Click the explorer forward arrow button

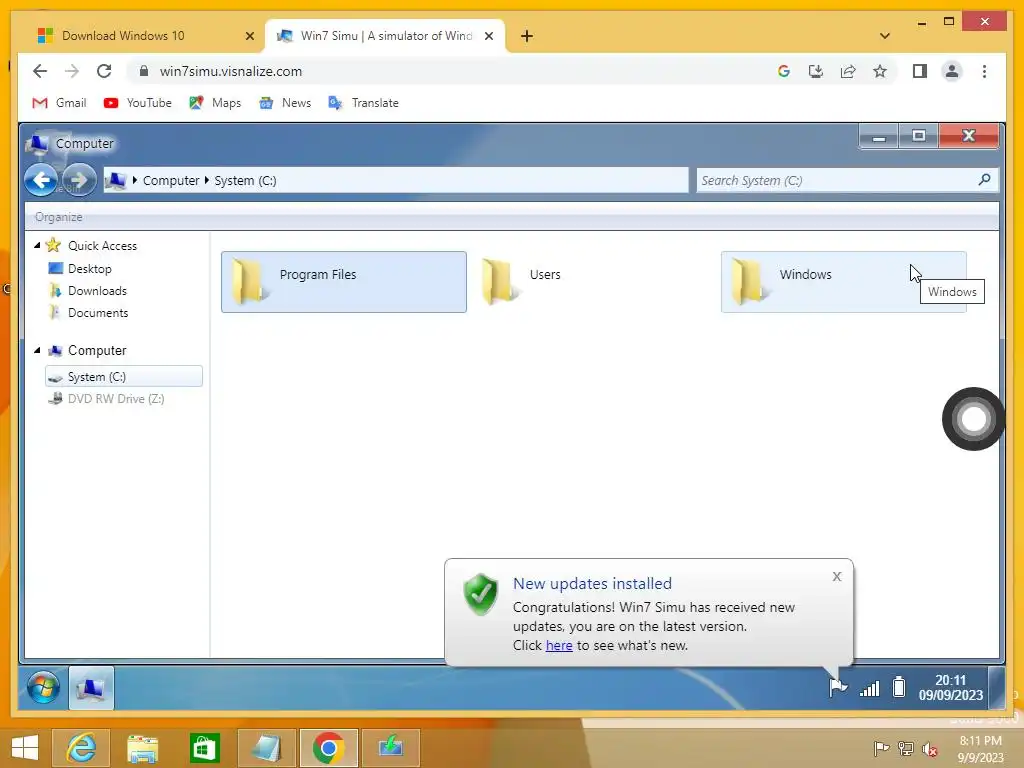[79, 180]
